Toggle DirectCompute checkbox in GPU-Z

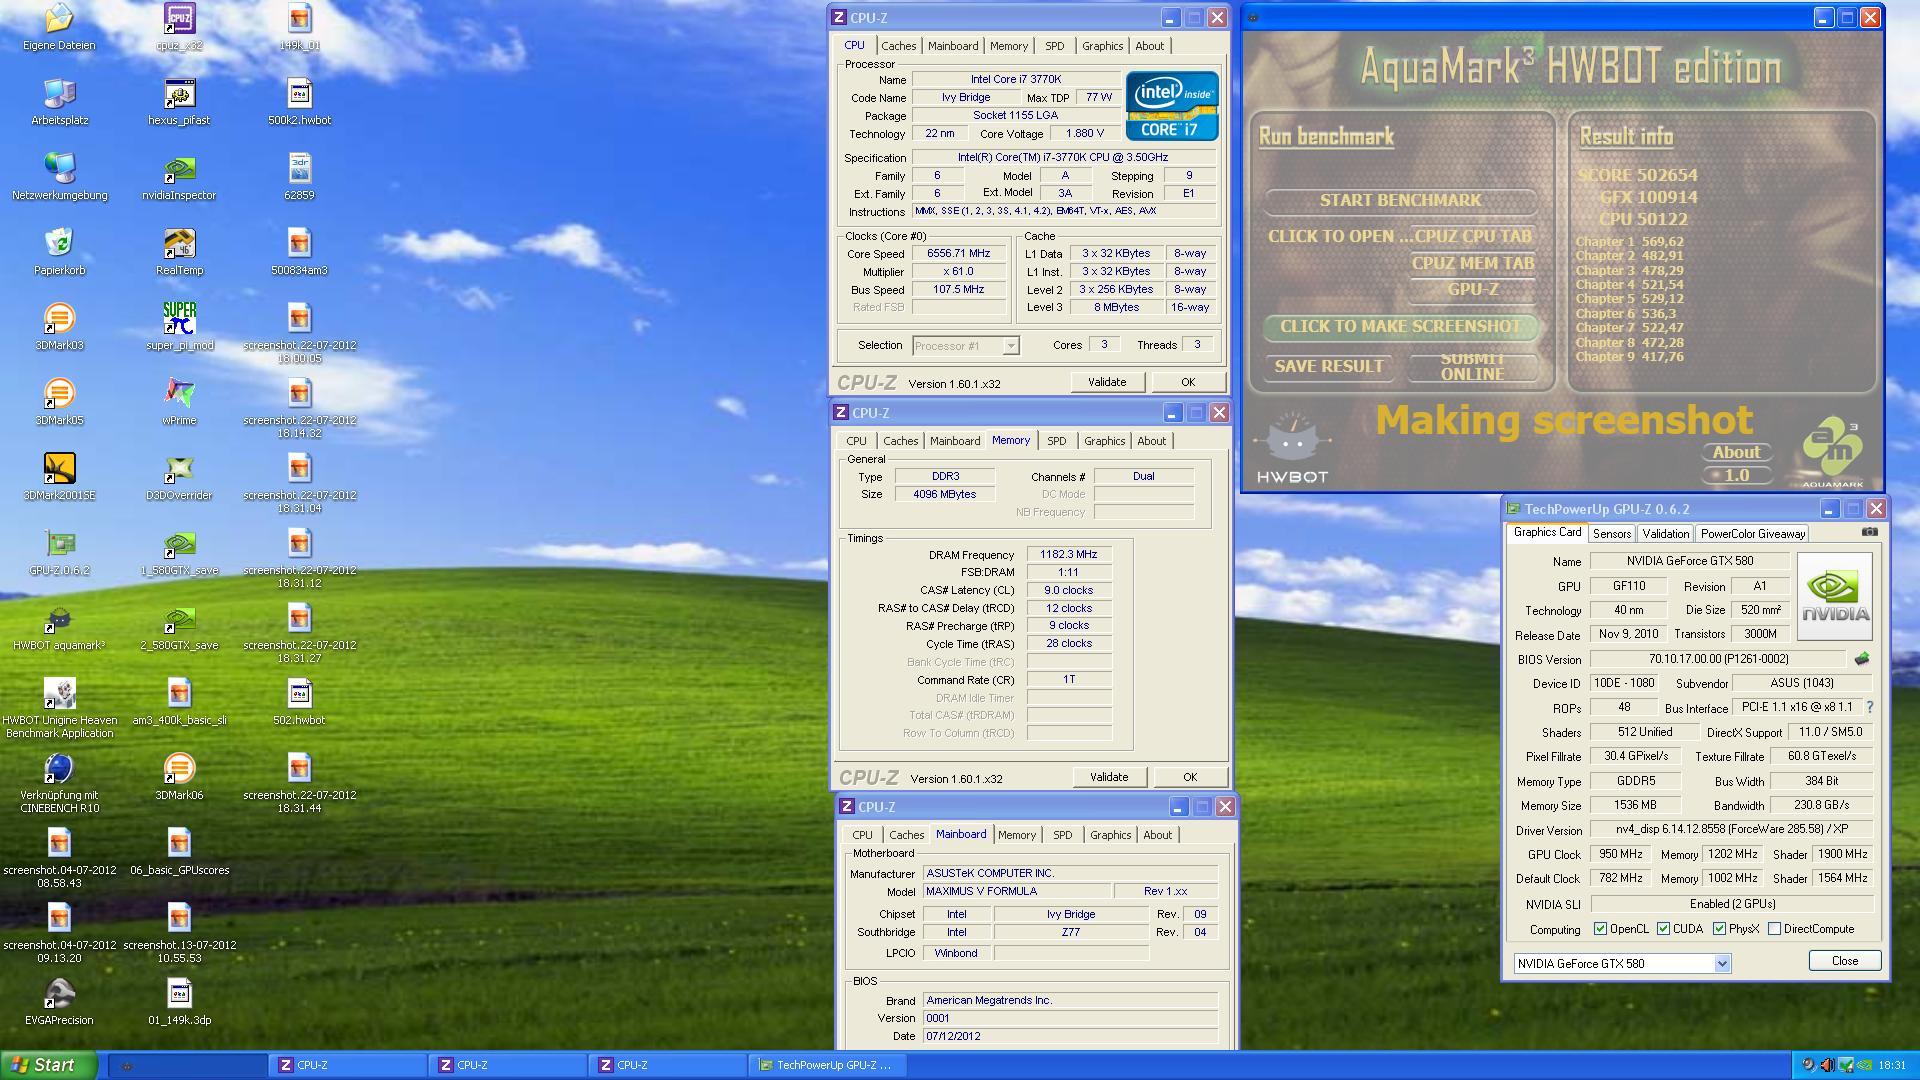tap(1774, 929)
